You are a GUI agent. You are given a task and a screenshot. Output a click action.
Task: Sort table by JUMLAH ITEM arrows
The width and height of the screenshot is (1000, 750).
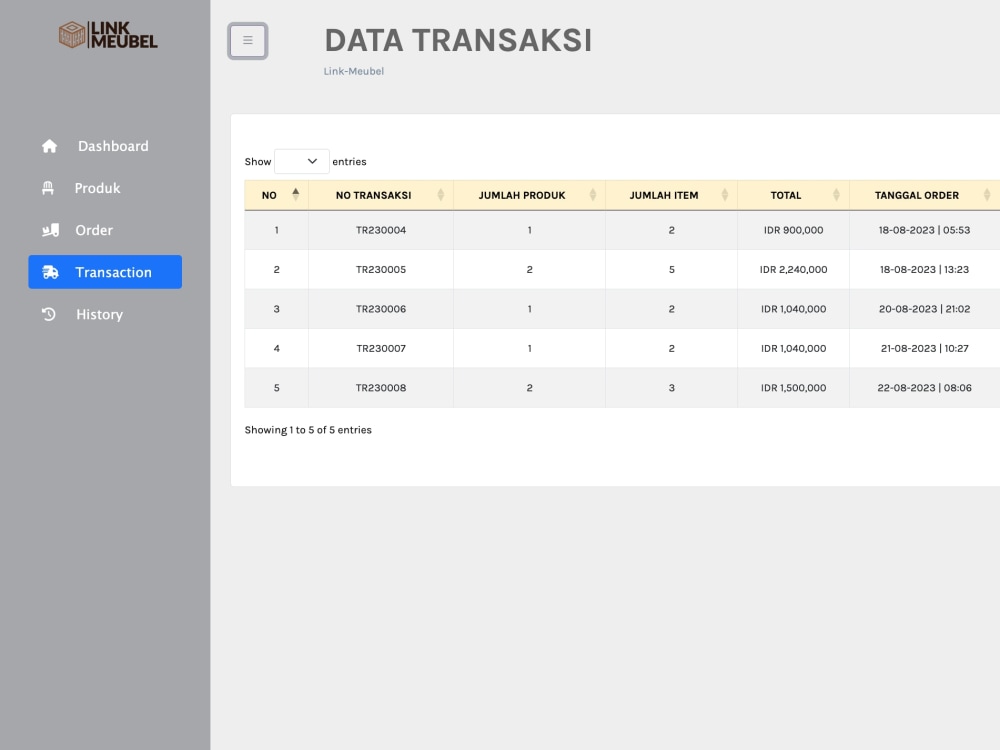pyautogui.click(x=724, y=195)
